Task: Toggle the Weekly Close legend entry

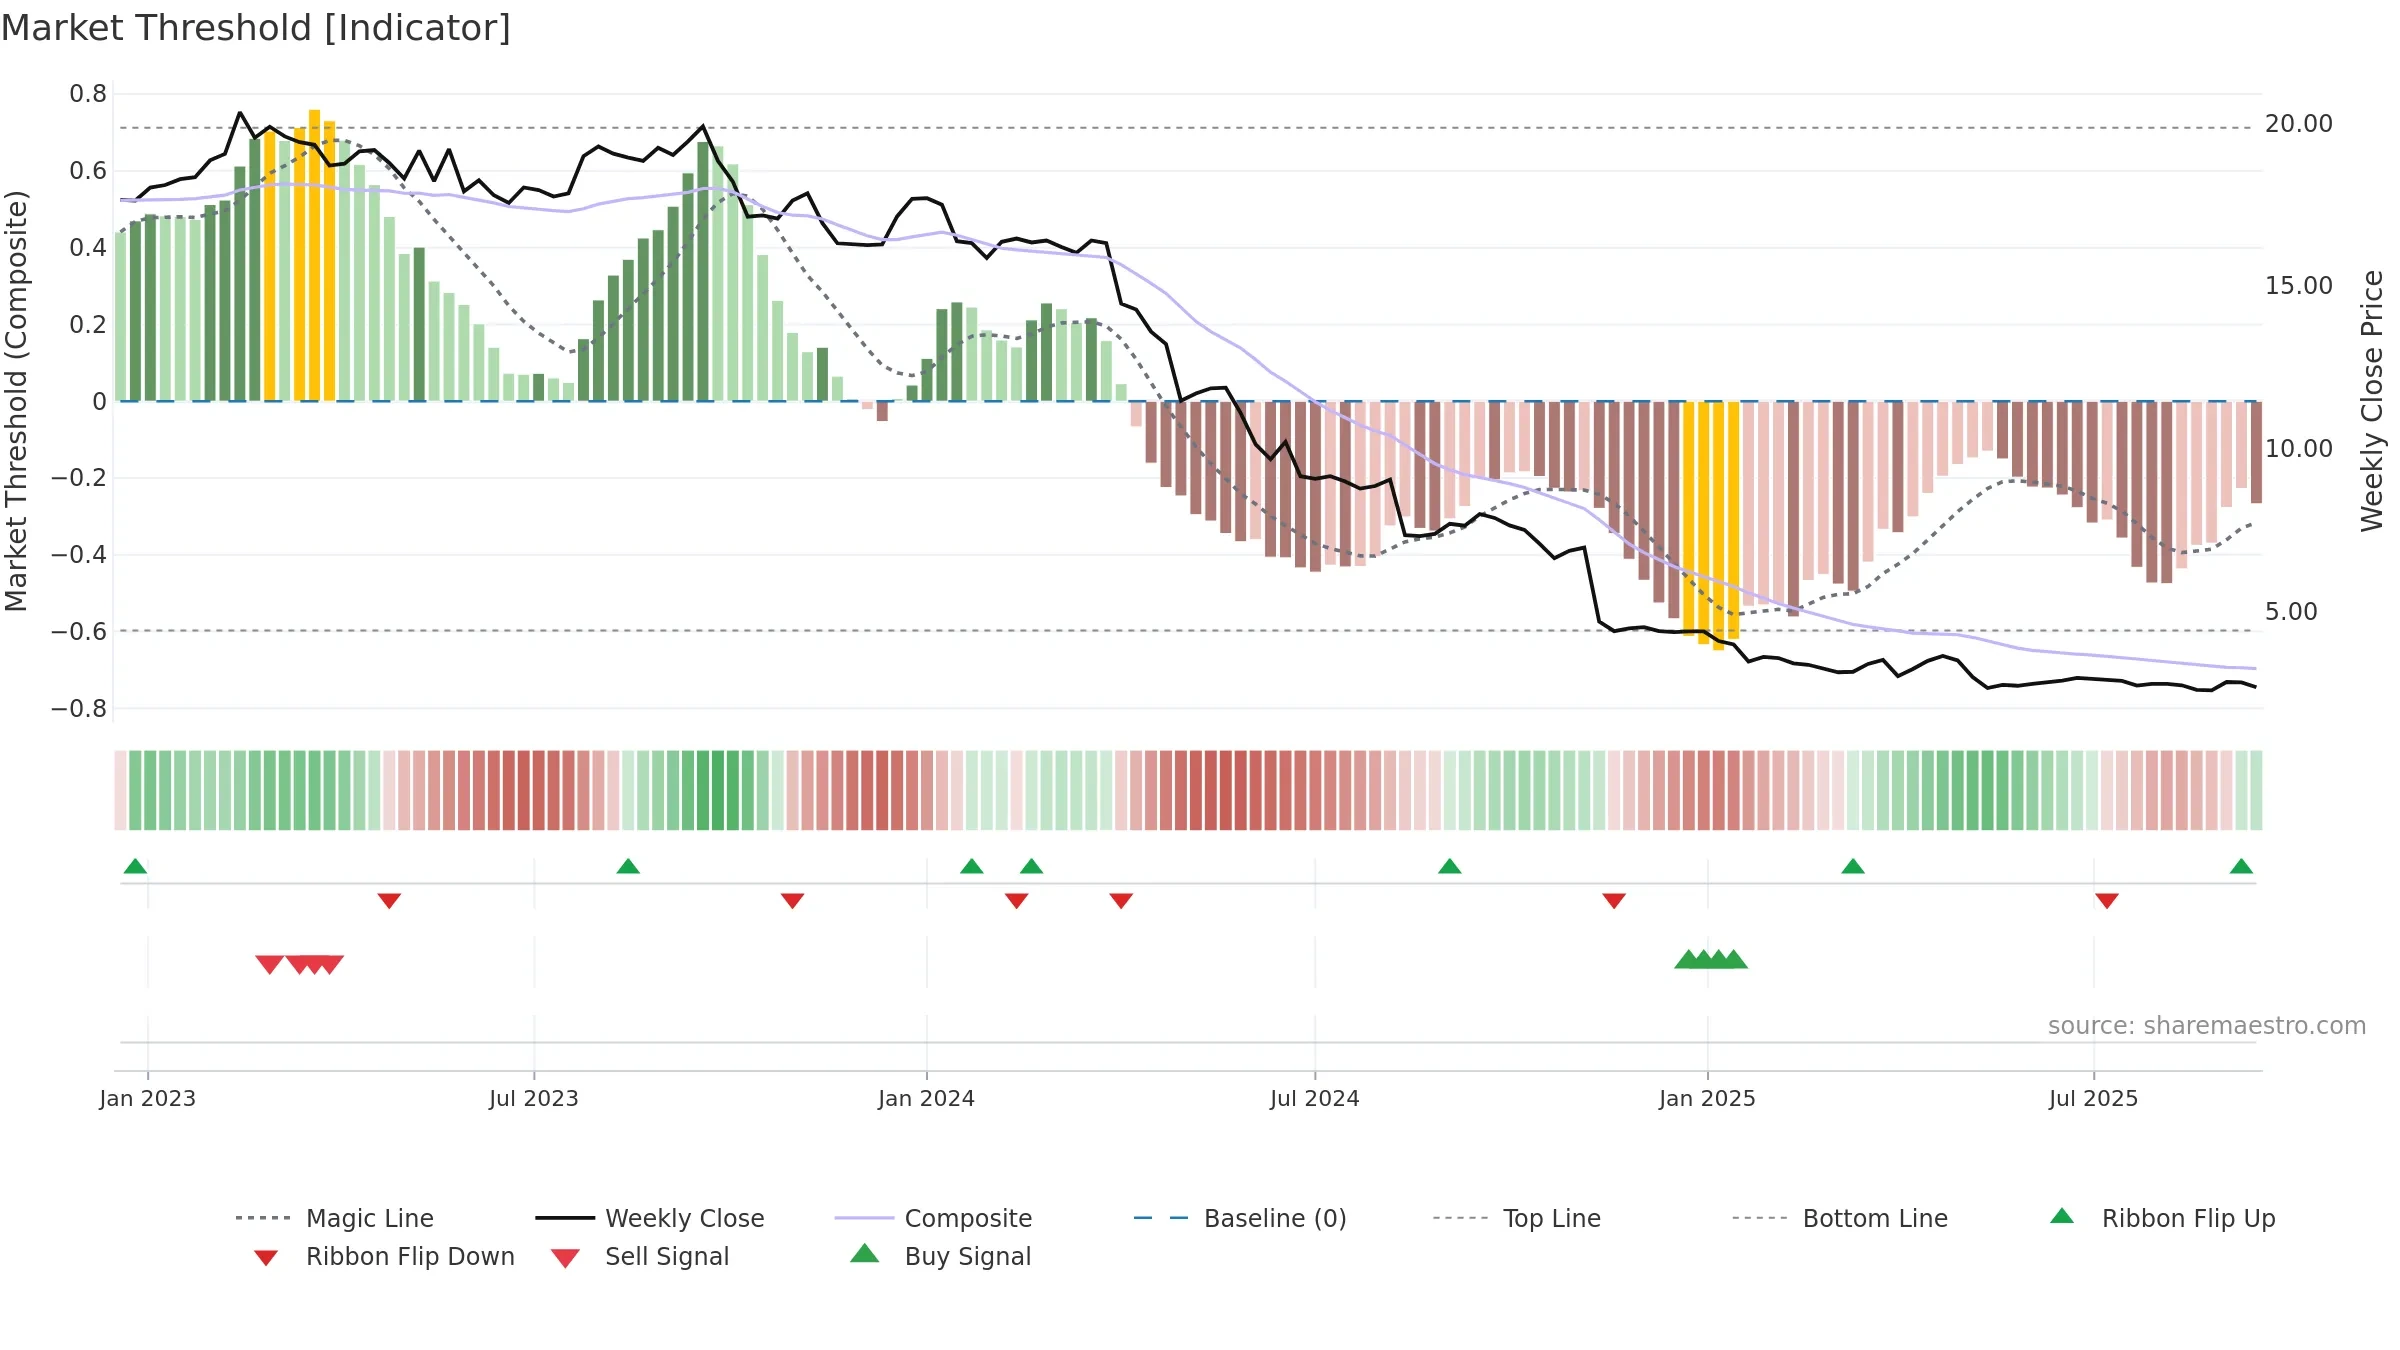Action: tap(649, 1218)
